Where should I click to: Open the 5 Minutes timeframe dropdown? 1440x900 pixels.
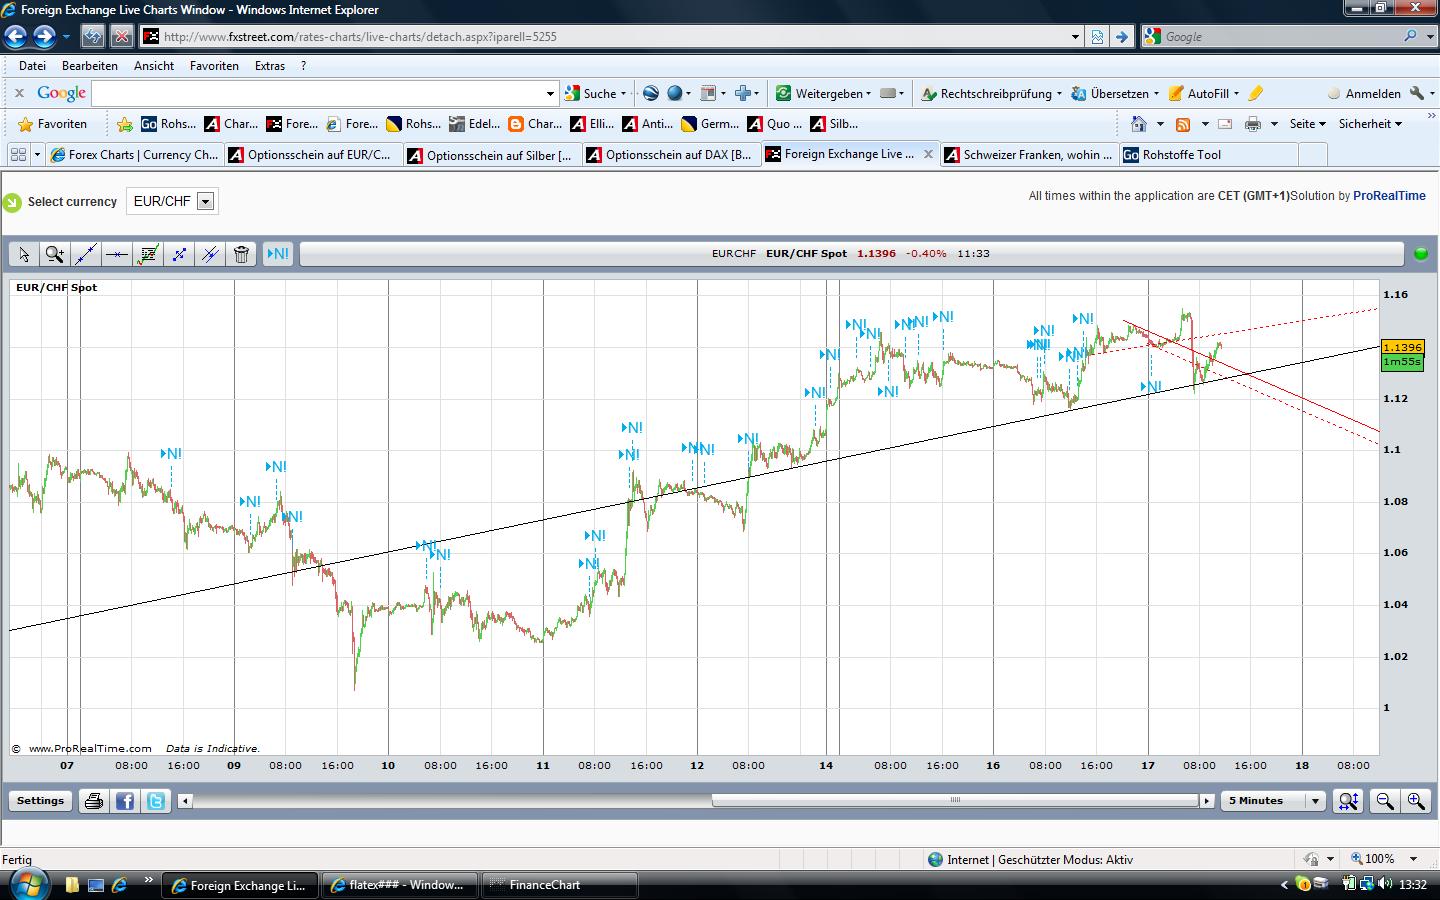pos(1273,801)
